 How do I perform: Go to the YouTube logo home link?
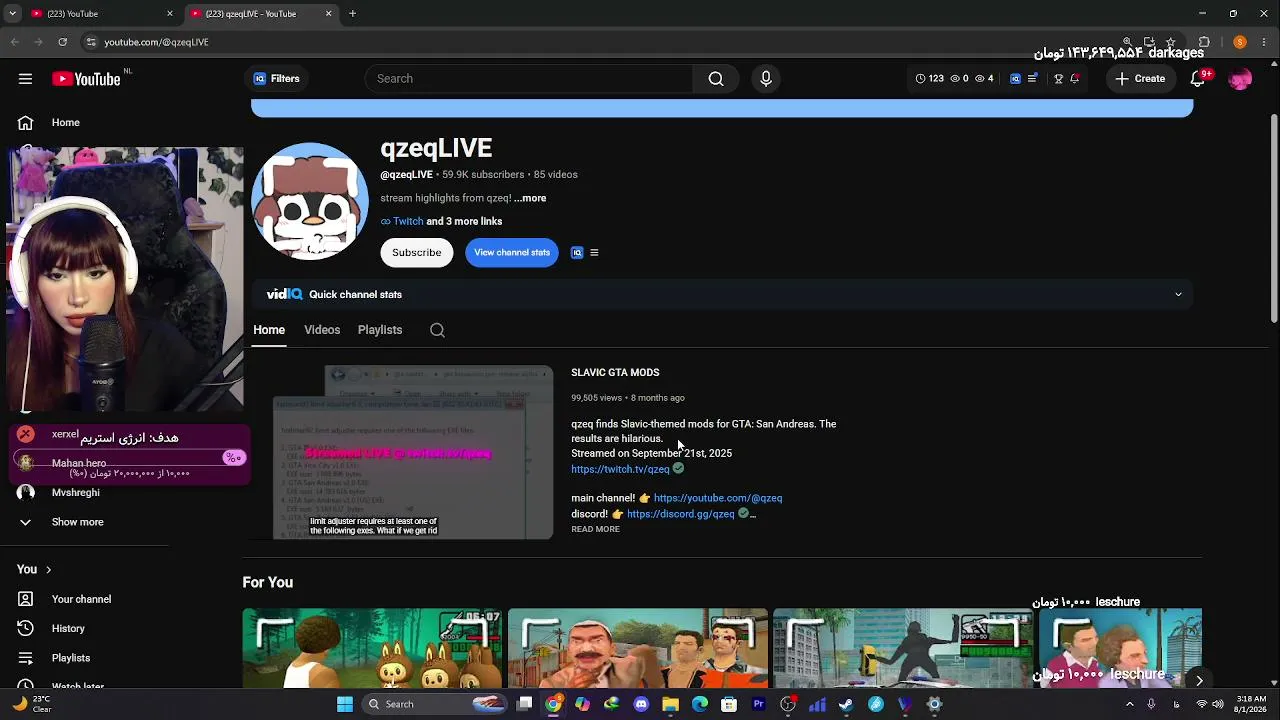(x=86, y=79)
